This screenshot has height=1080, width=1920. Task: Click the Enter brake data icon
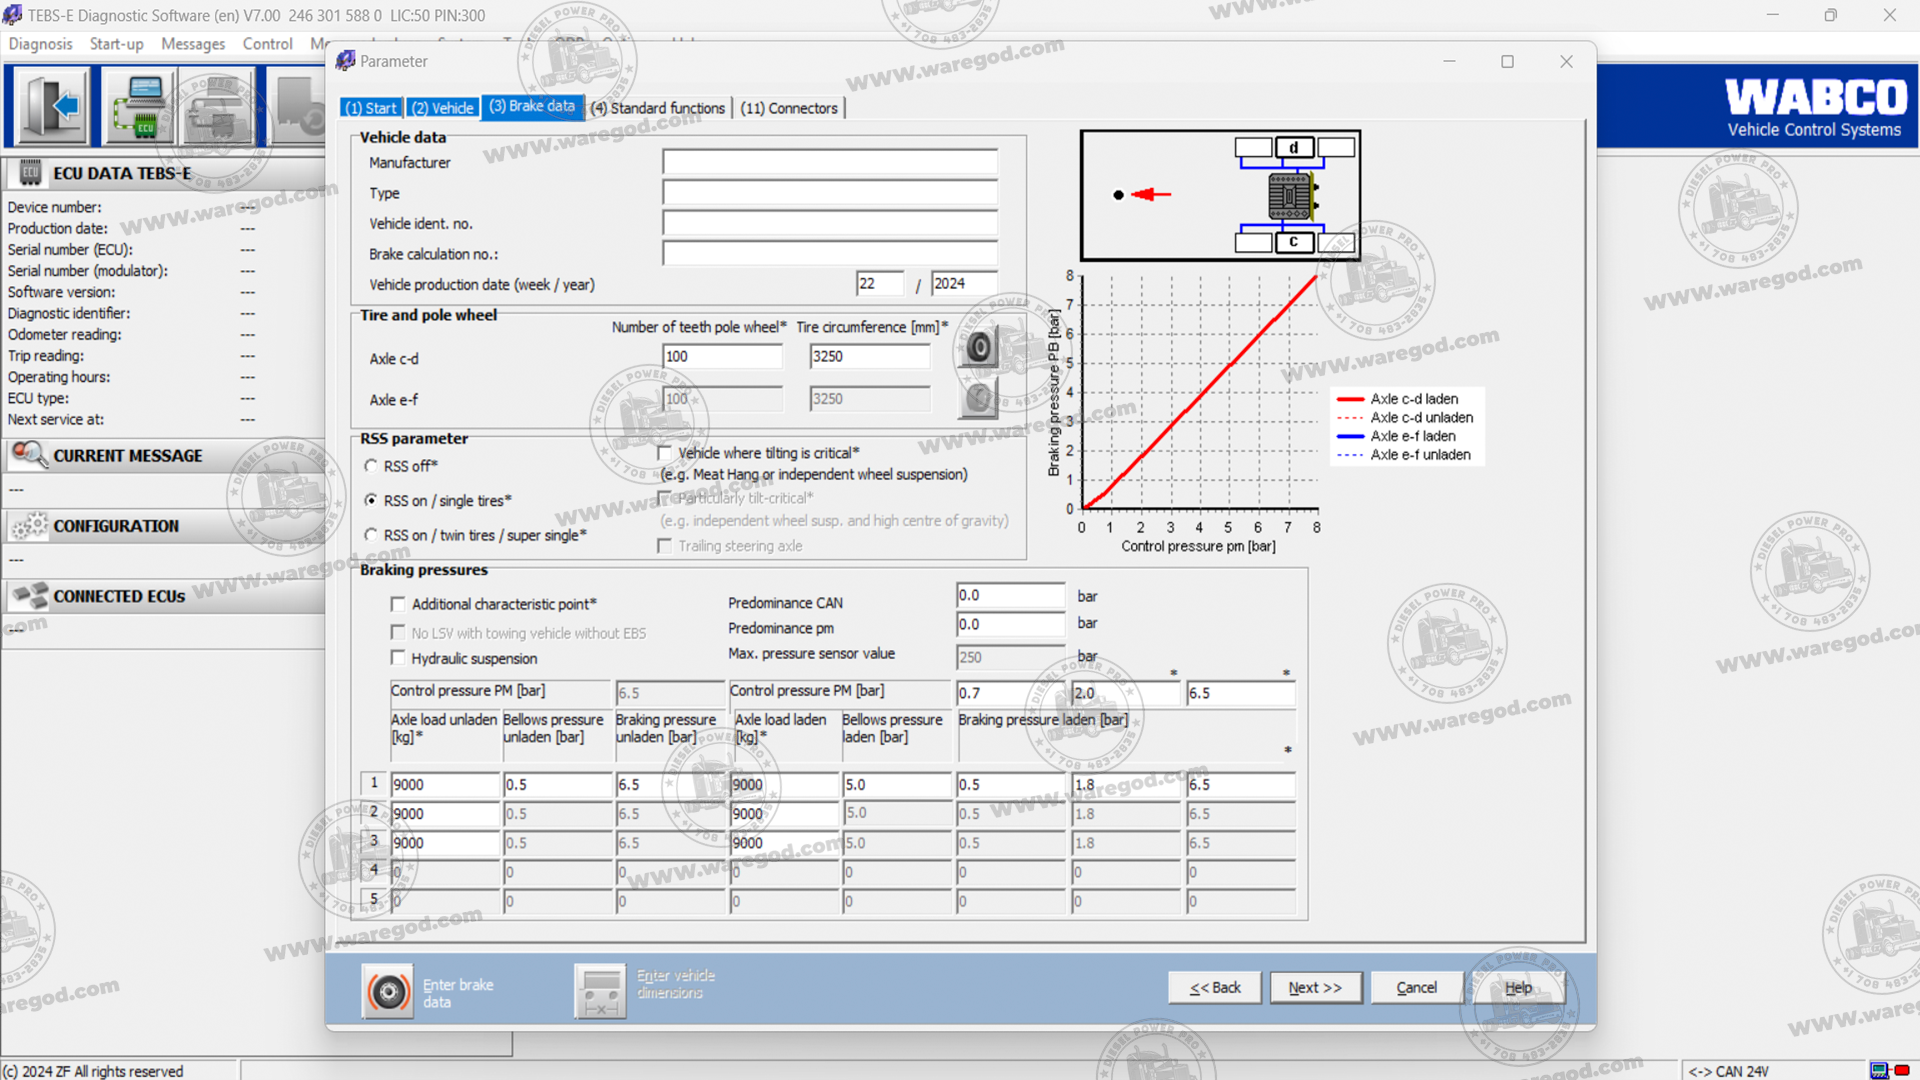[x=387, y=991]
